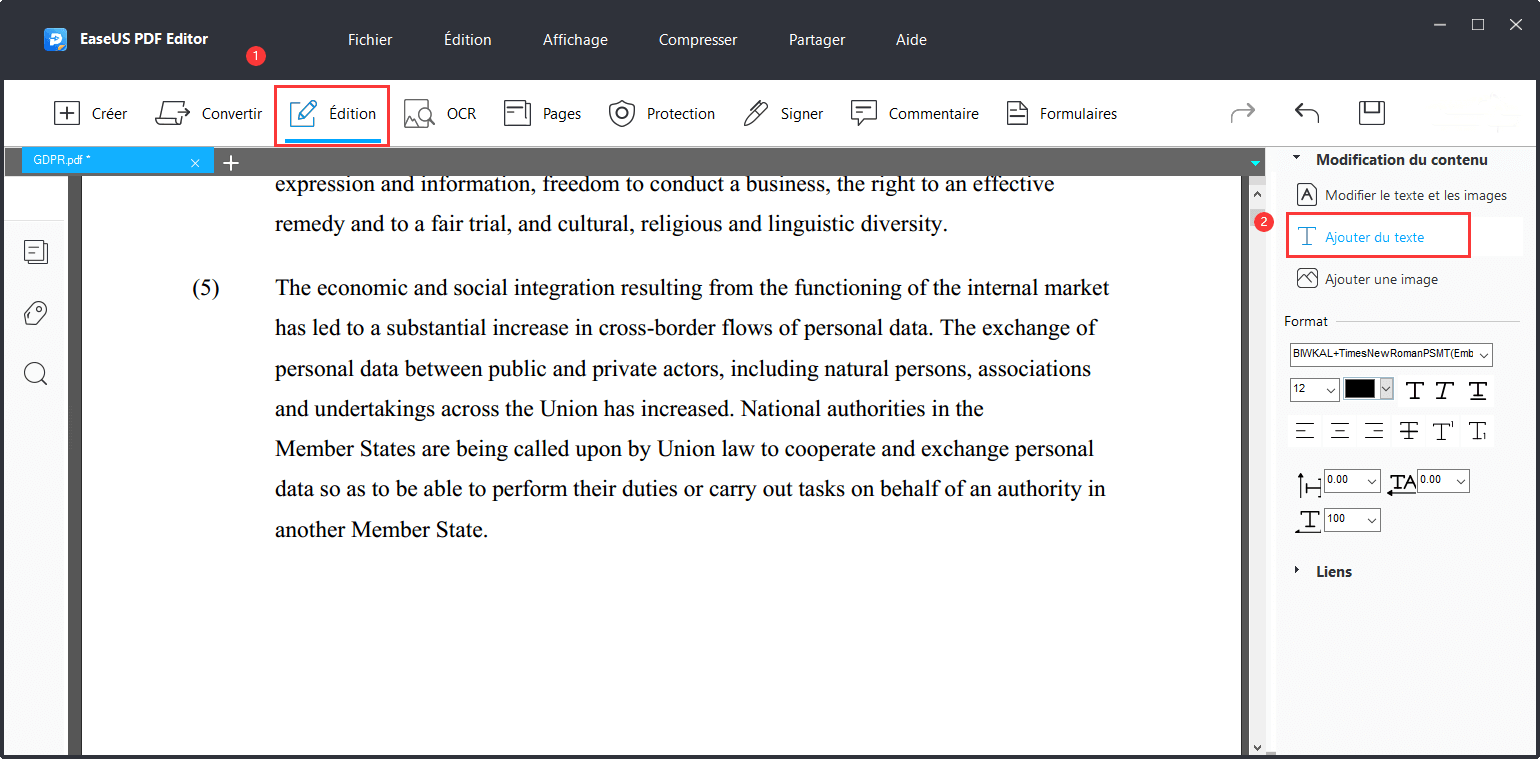Open the Signer tool
This screenshot has width=1540, height=759.
pos(783,114)
